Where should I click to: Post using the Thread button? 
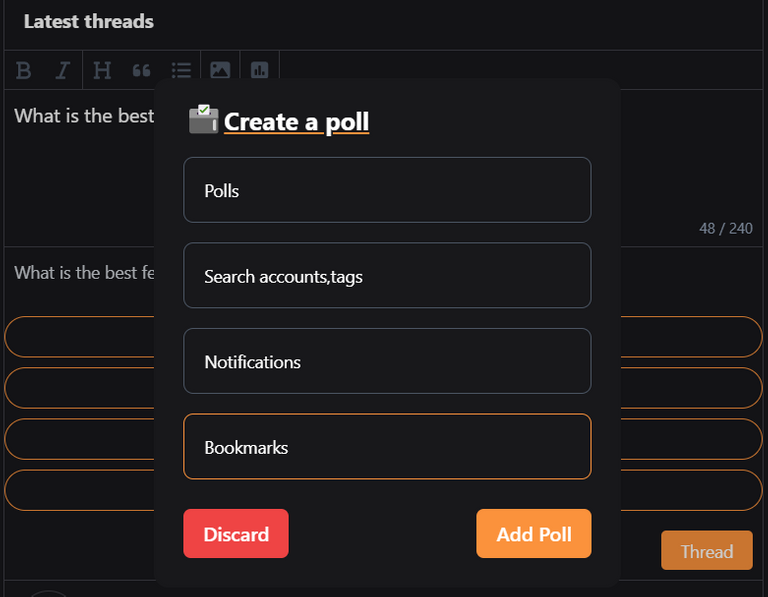(x=707, y=550)
